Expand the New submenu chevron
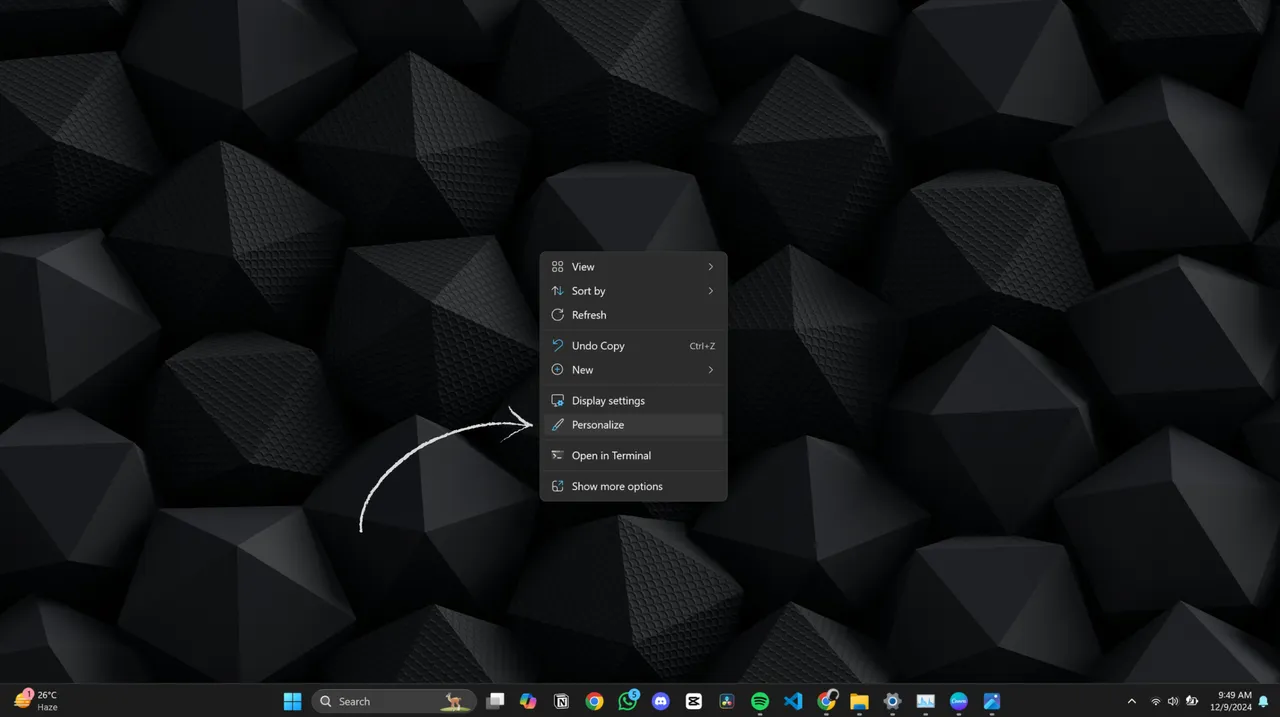Viewport: 1280px width, 717px height. [x=711, y=370]
